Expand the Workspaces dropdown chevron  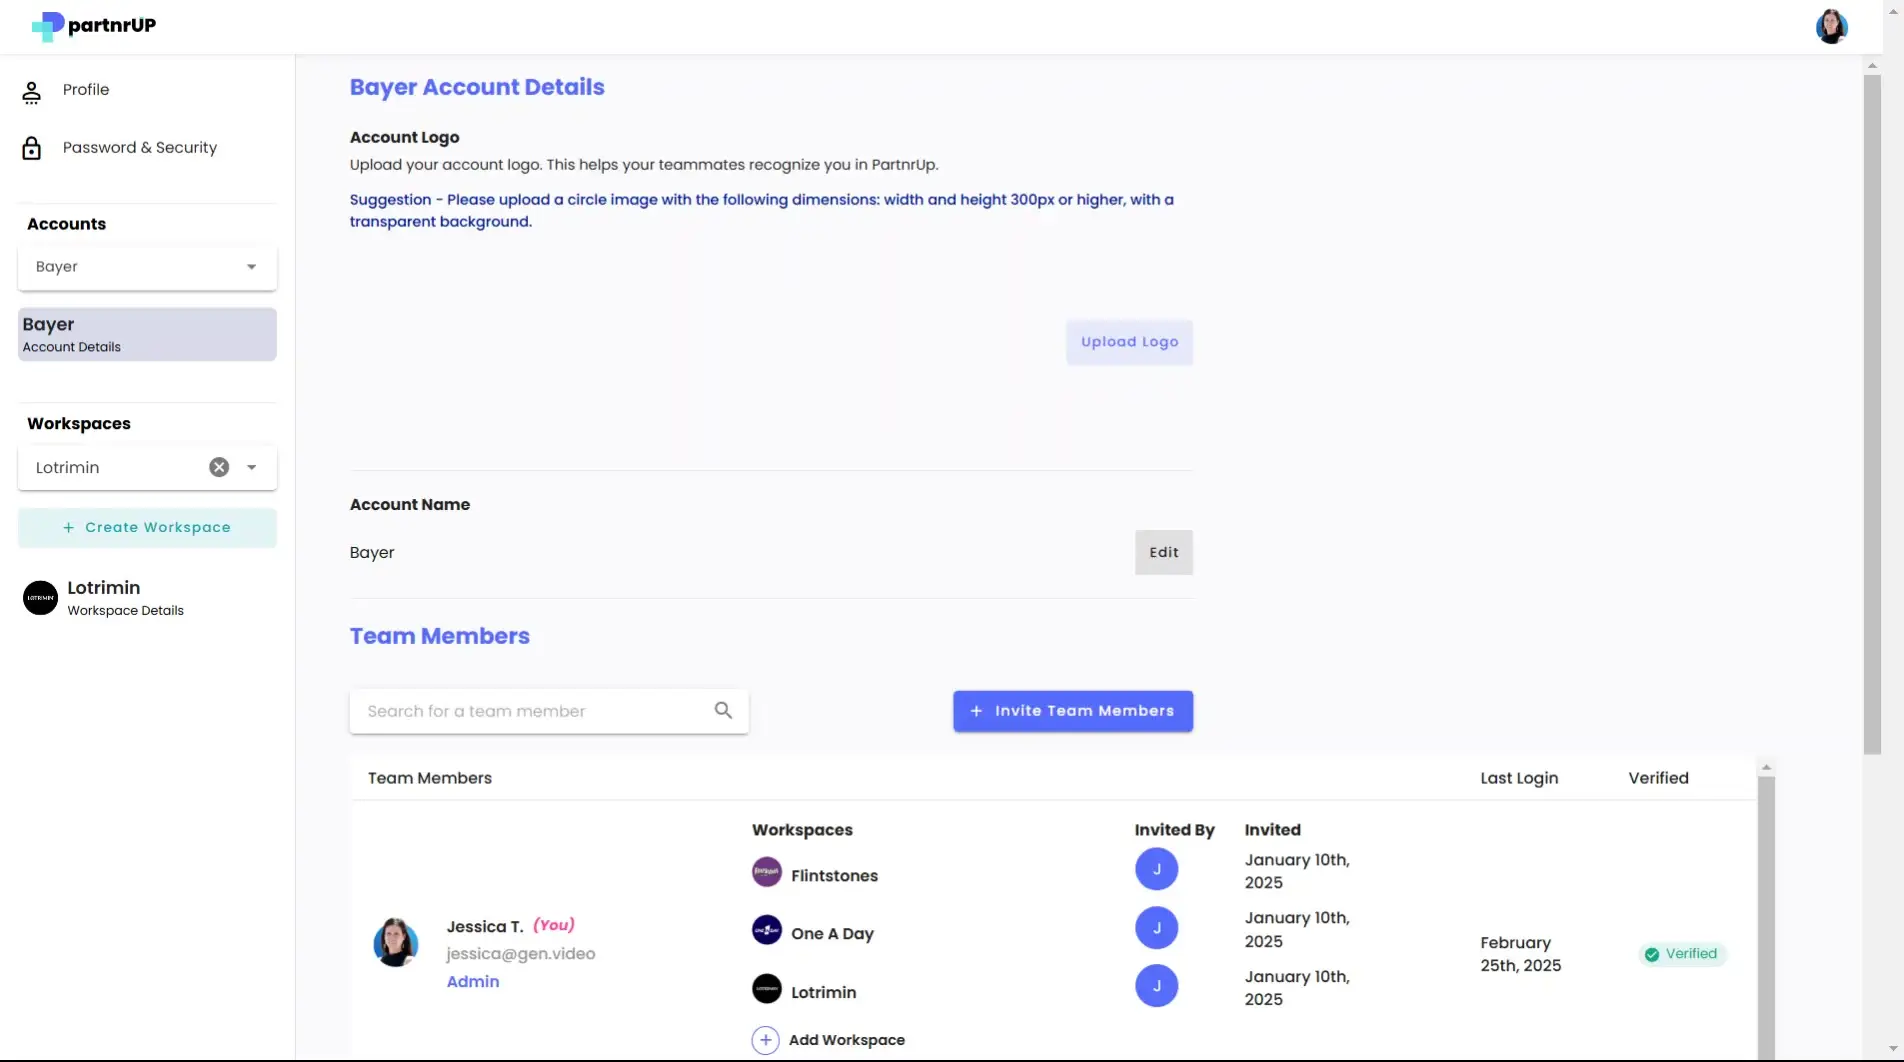(x=251, y=467)
